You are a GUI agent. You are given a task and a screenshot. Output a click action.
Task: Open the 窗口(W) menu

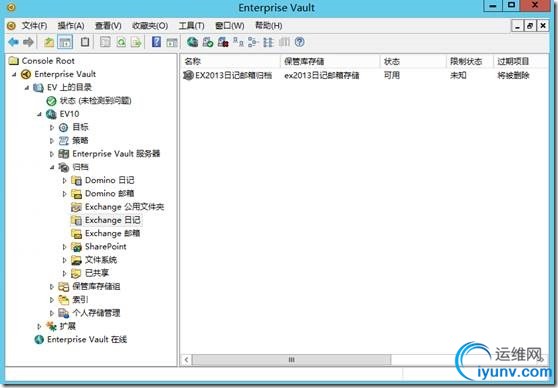coord(230,26)
